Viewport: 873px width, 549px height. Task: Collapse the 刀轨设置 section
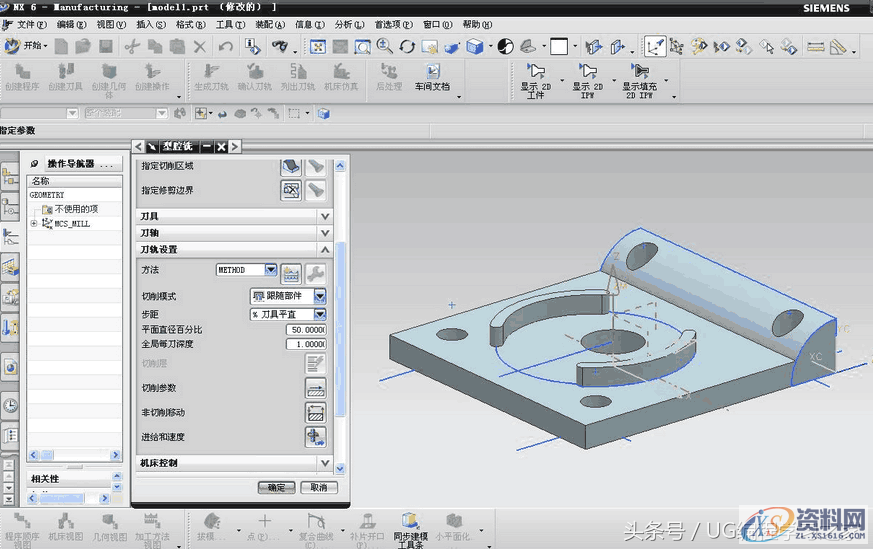tap(324, 249)
